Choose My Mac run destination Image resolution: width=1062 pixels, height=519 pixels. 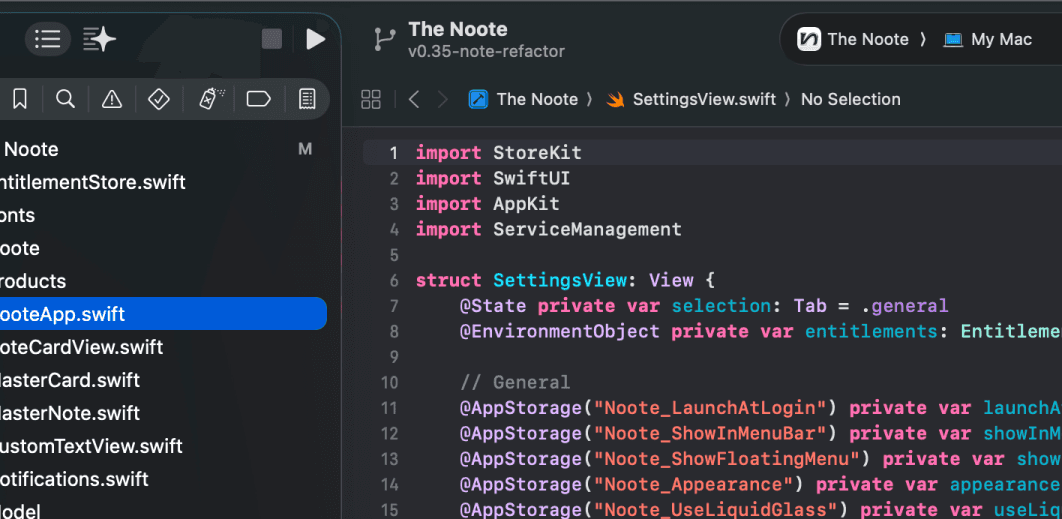pos(987,39)
